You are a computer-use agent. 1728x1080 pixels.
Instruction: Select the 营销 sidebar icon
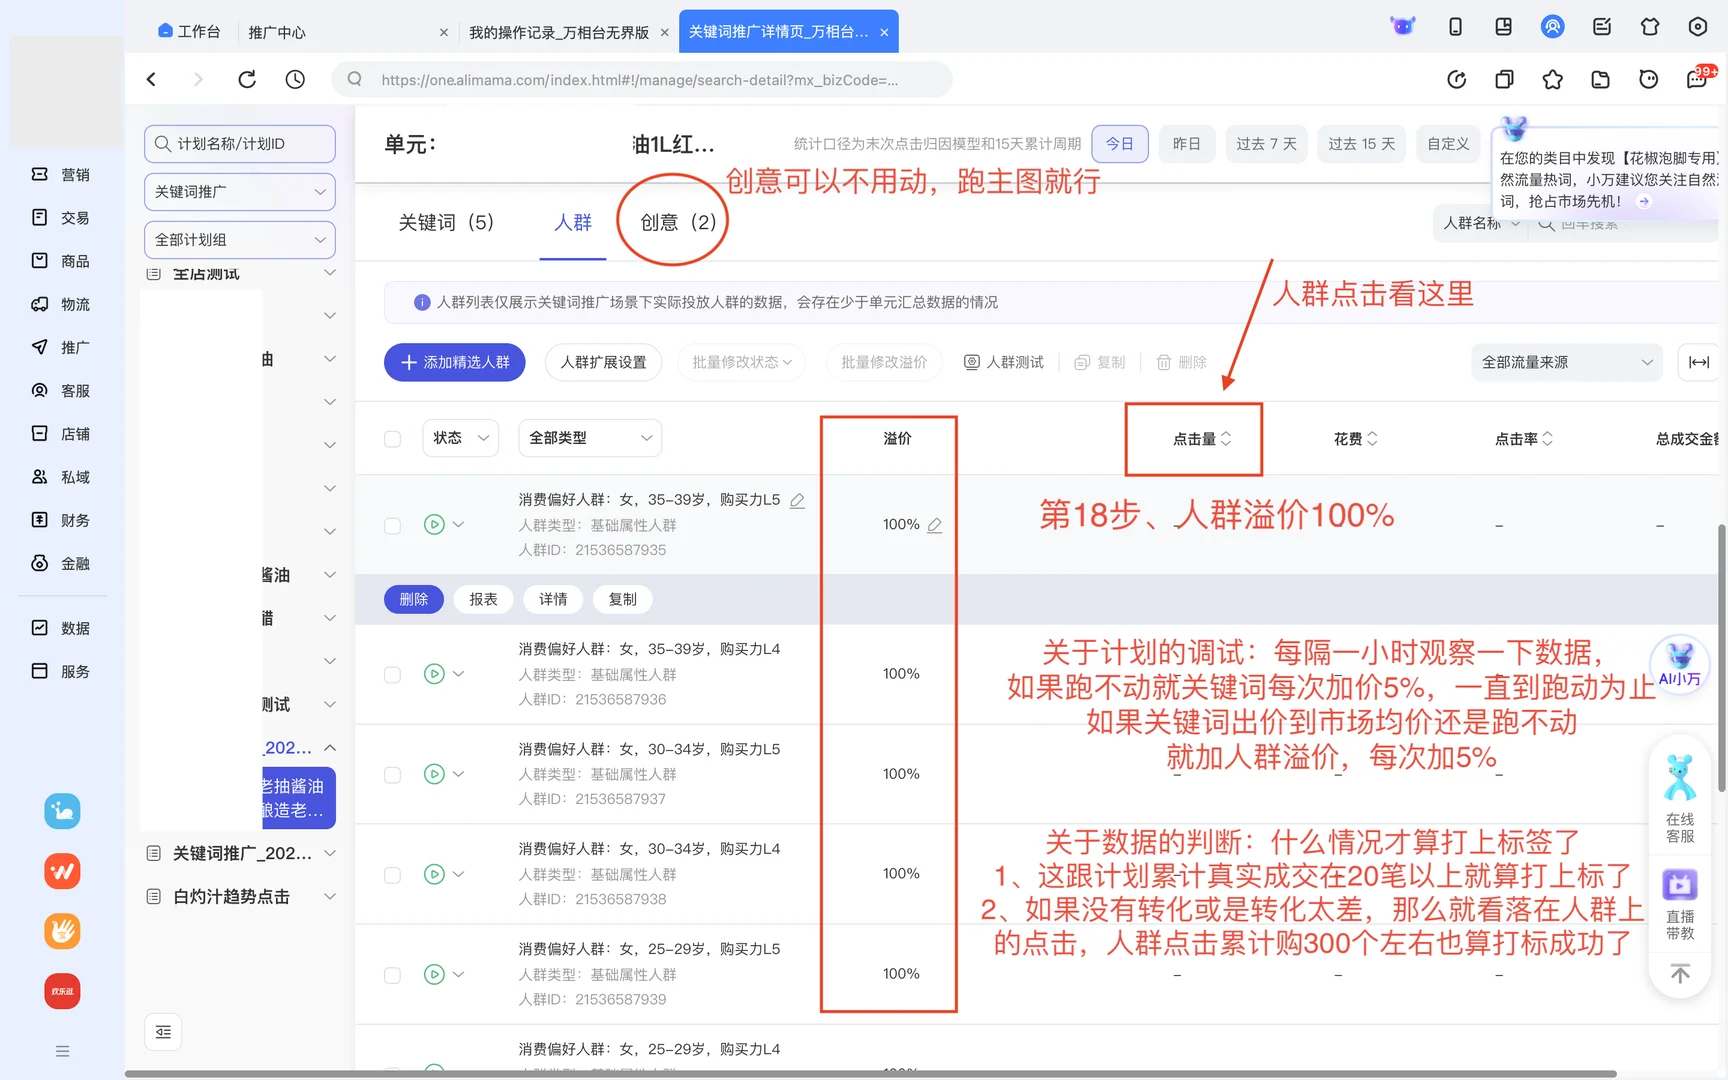(x=62, y=174)
